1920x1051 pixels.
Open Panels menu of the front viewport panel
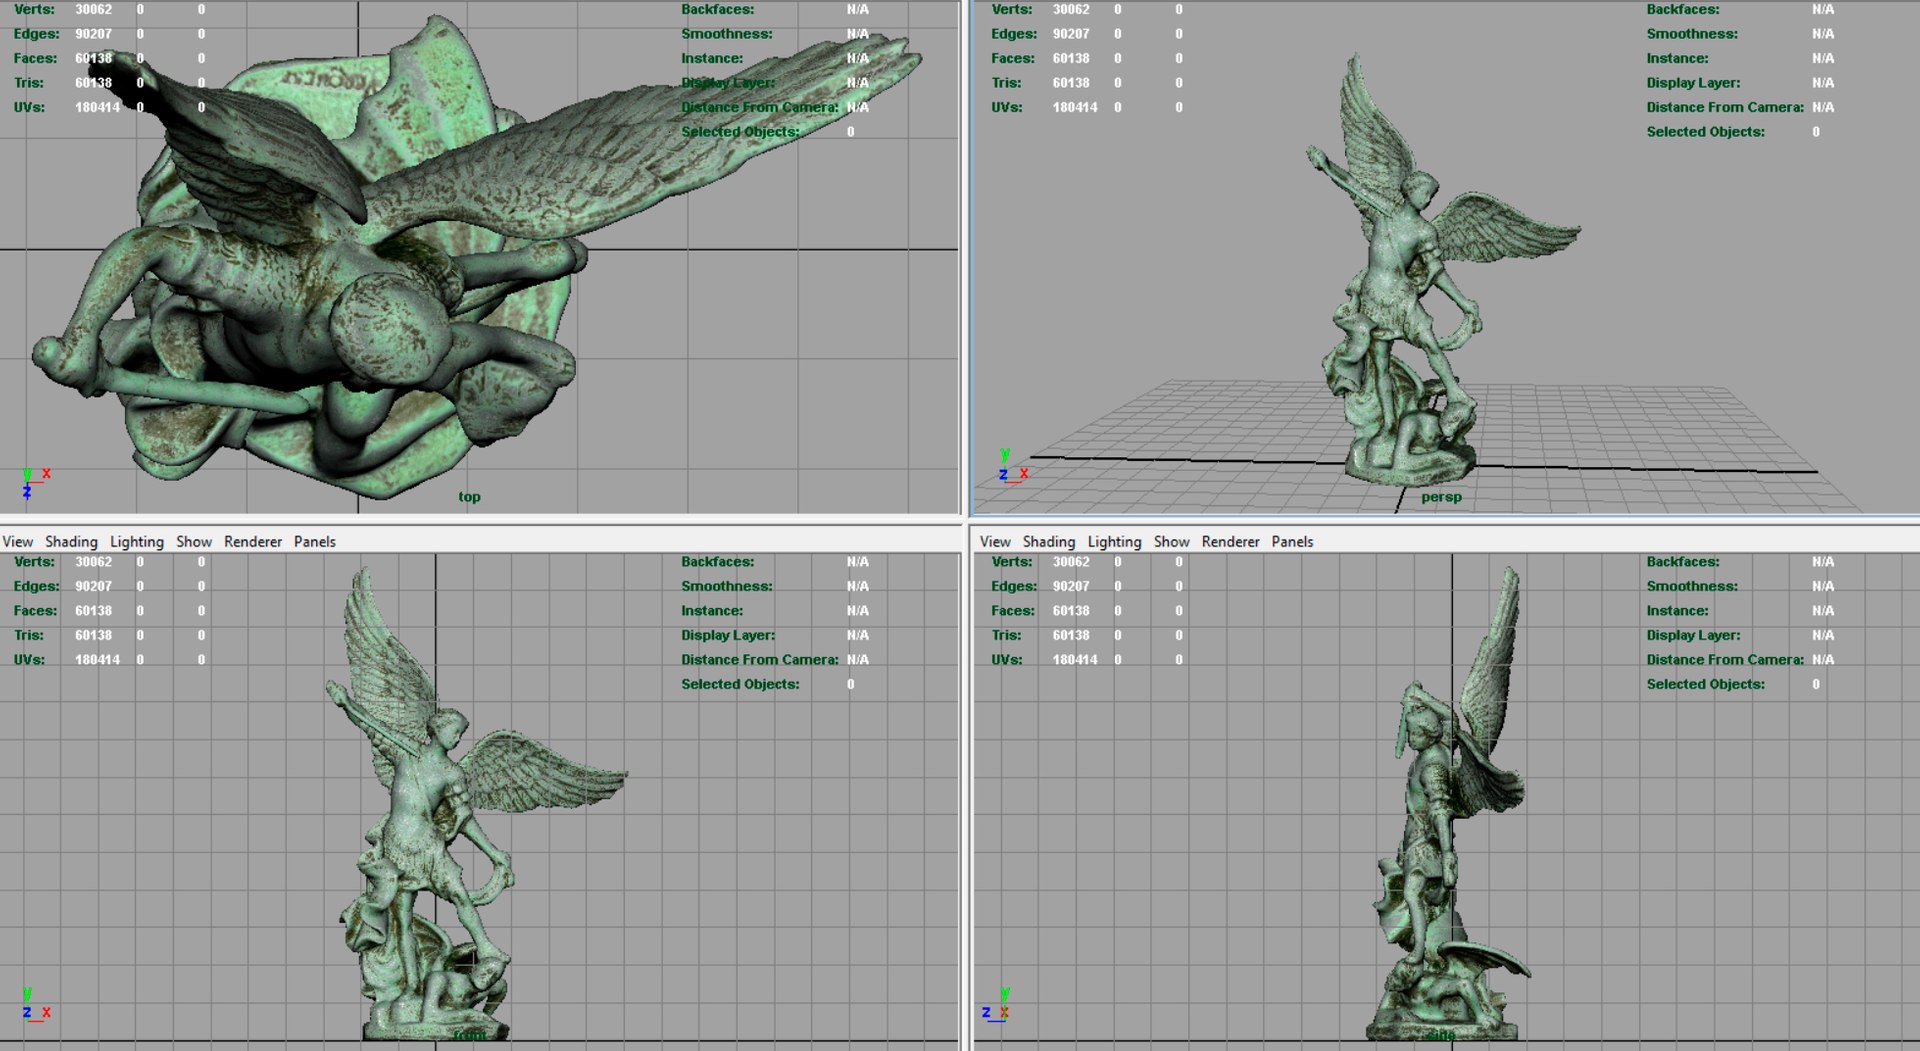pyautogui.click(x=315, y=541)
